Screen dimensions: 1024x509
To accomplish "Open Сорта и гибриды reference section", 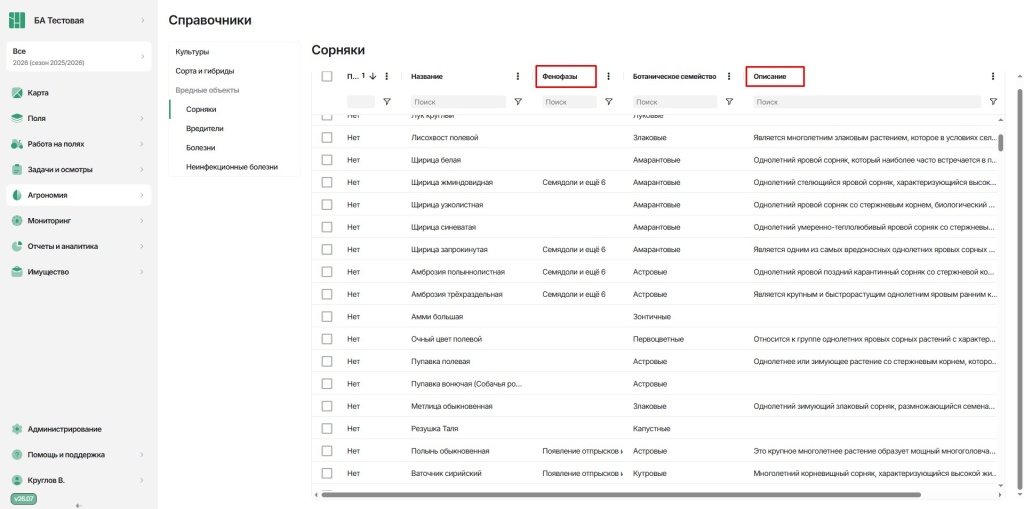I will pos(204,71).
